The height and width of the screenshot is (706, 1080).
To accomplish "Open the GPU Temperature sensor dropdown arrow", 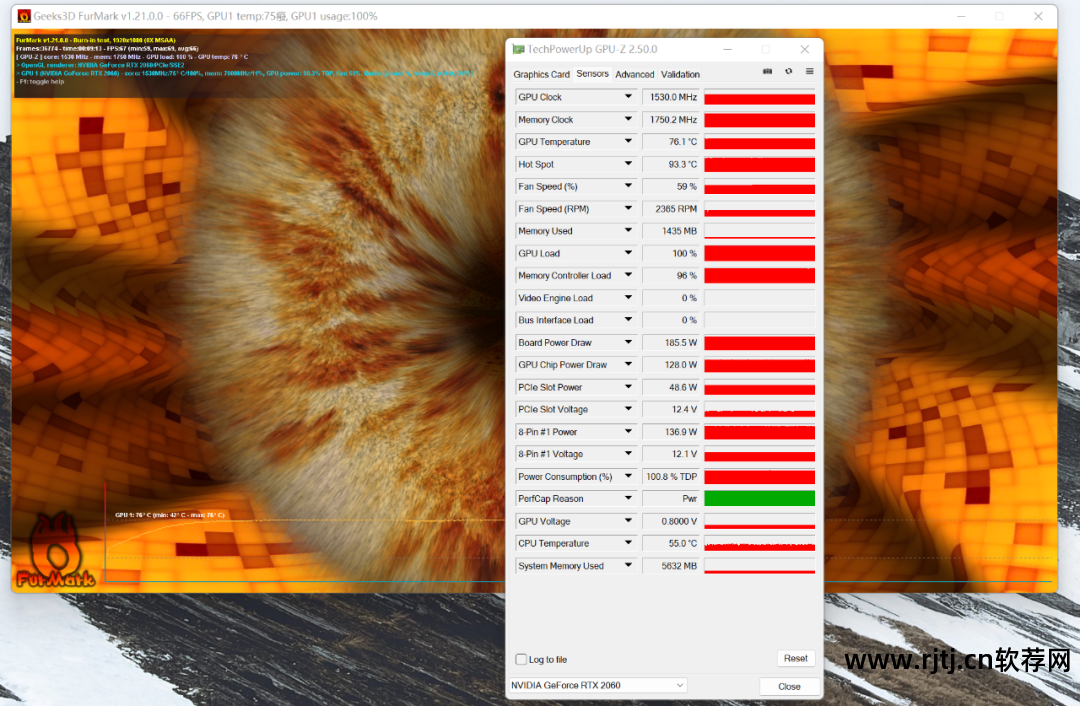I will (x=628, y=141).
